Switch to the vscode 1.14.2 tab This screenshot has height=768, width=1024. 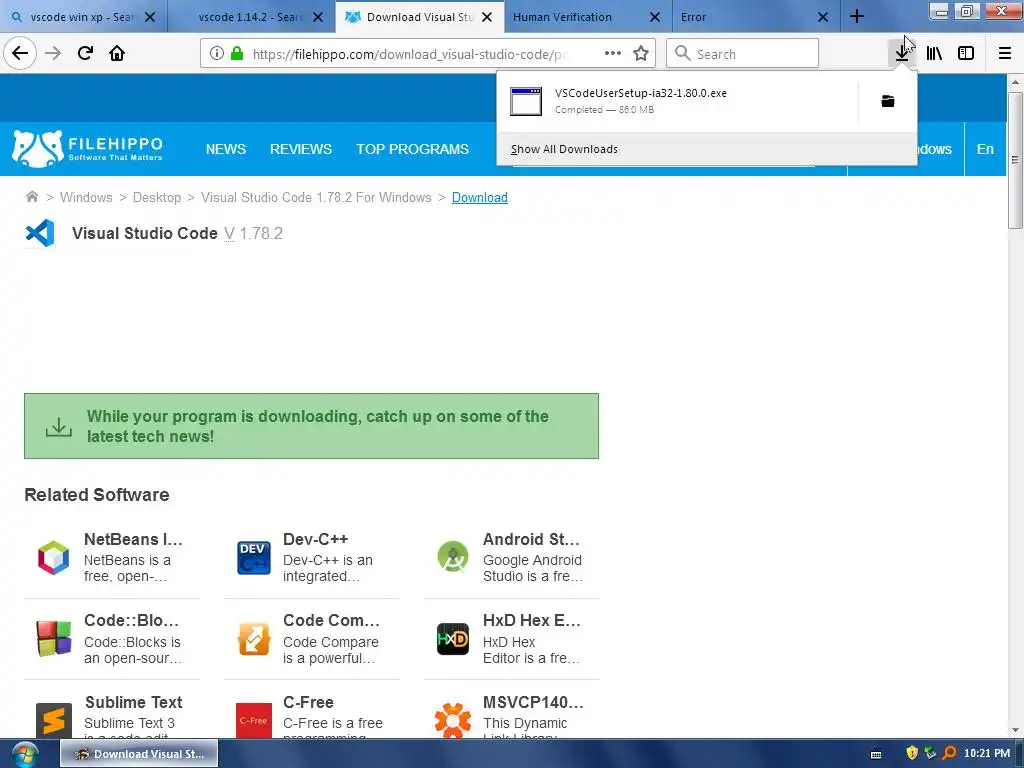coord(251,17)
